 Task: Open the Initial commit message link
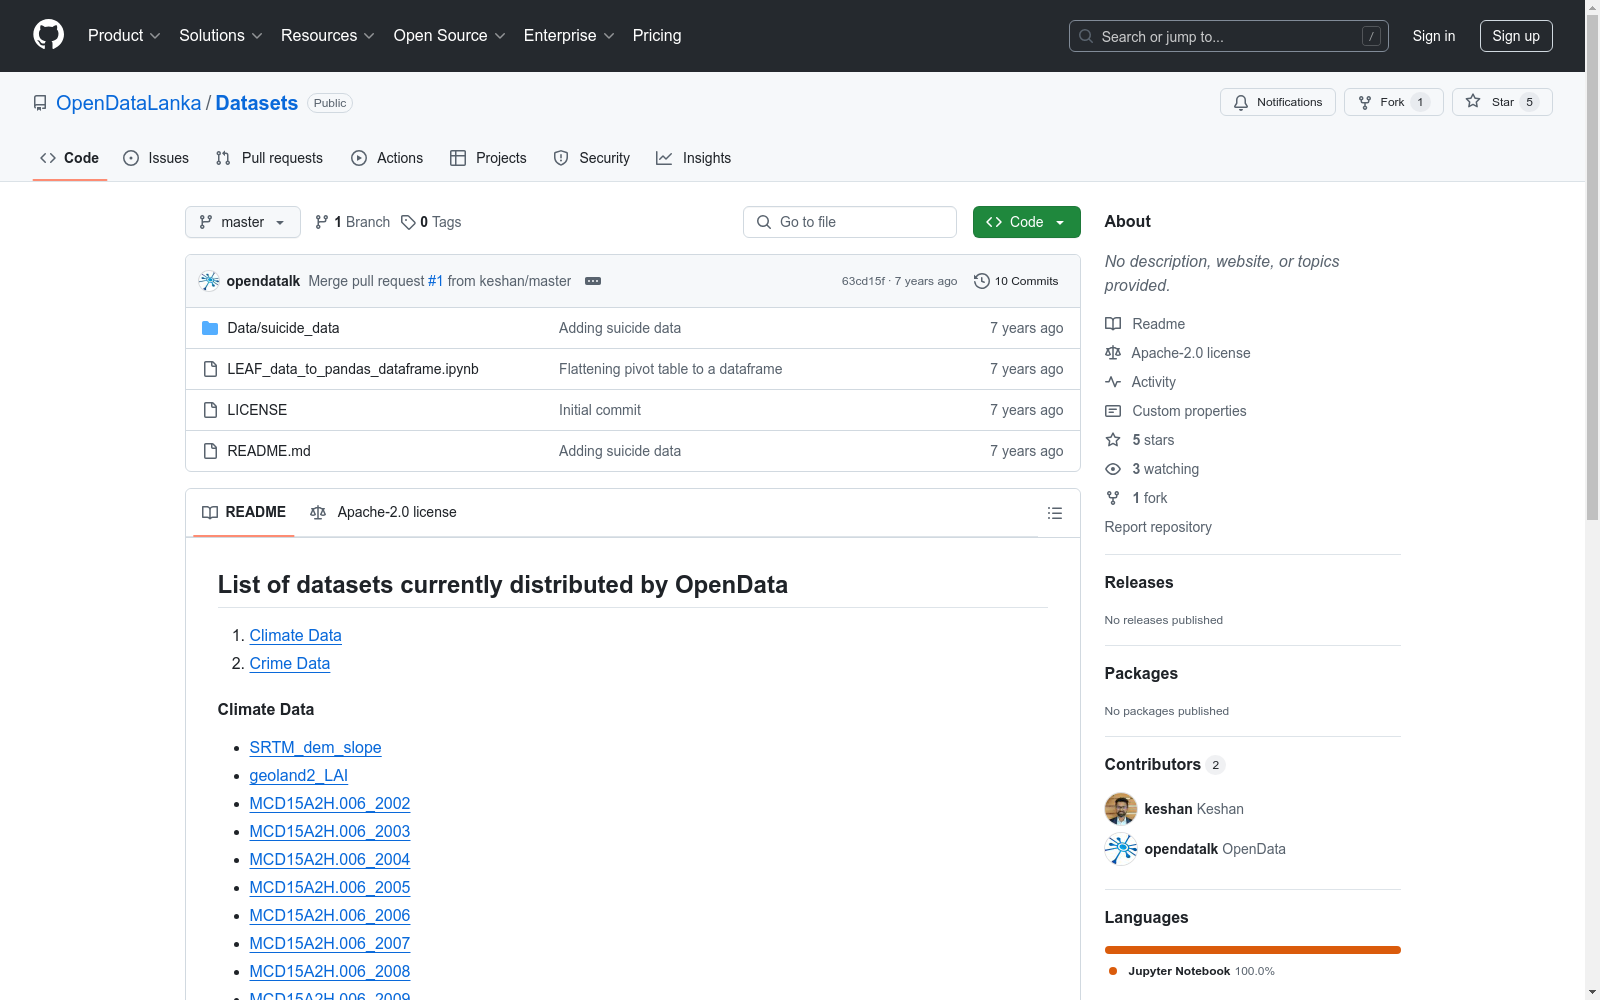pos(600,410)
